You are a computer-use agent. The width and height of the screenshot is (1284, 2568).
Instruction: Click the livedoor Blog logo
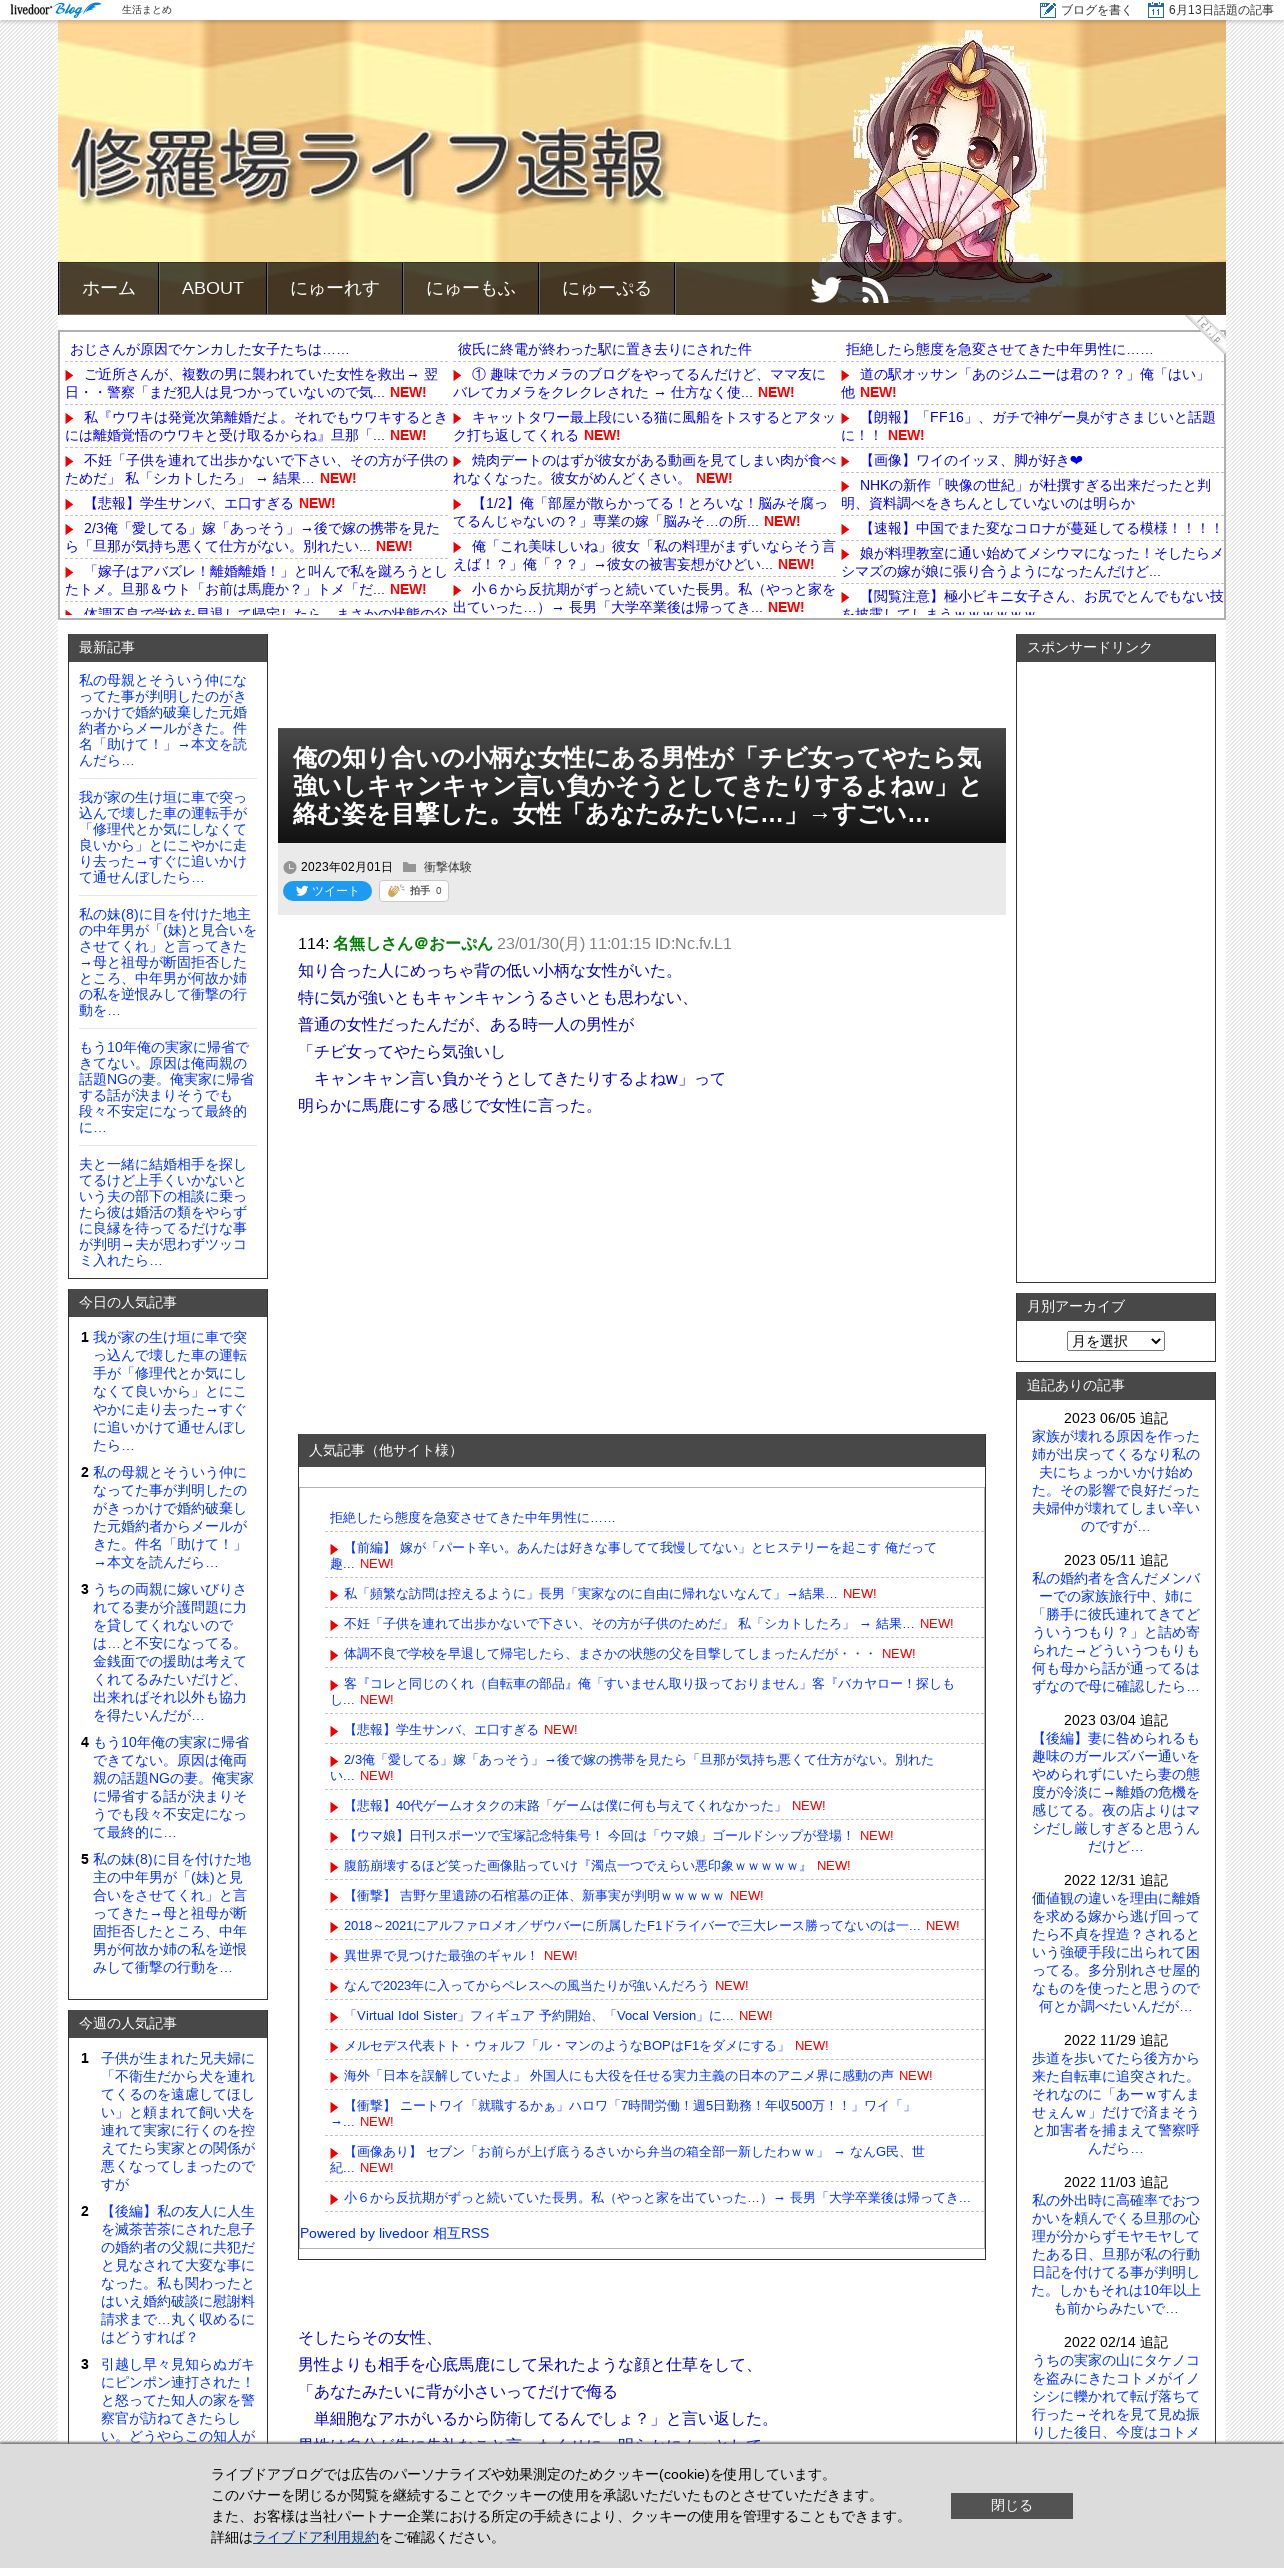click(56, 10)
